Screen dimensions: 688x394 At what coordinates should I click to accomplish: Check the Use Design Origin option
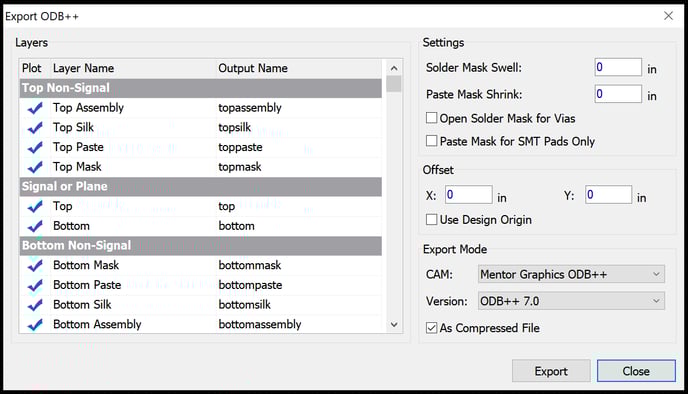(x=432, y=219)
